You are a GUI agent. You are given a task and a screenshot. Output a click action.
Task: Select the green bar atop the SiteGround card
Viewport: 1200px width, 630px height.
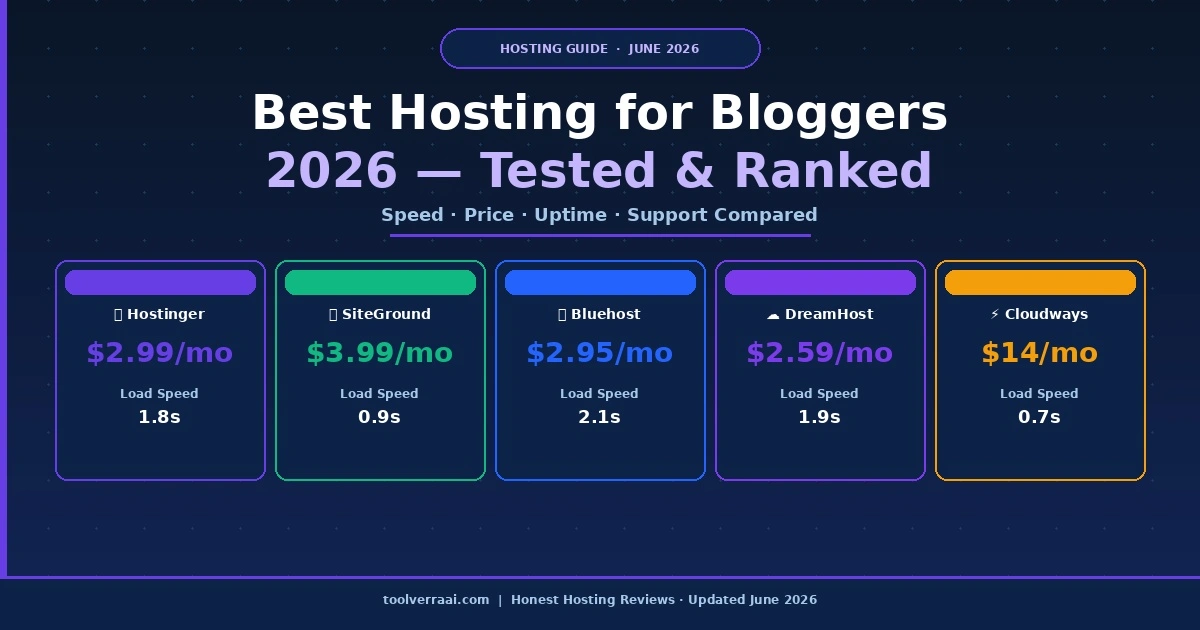point(380,283)
